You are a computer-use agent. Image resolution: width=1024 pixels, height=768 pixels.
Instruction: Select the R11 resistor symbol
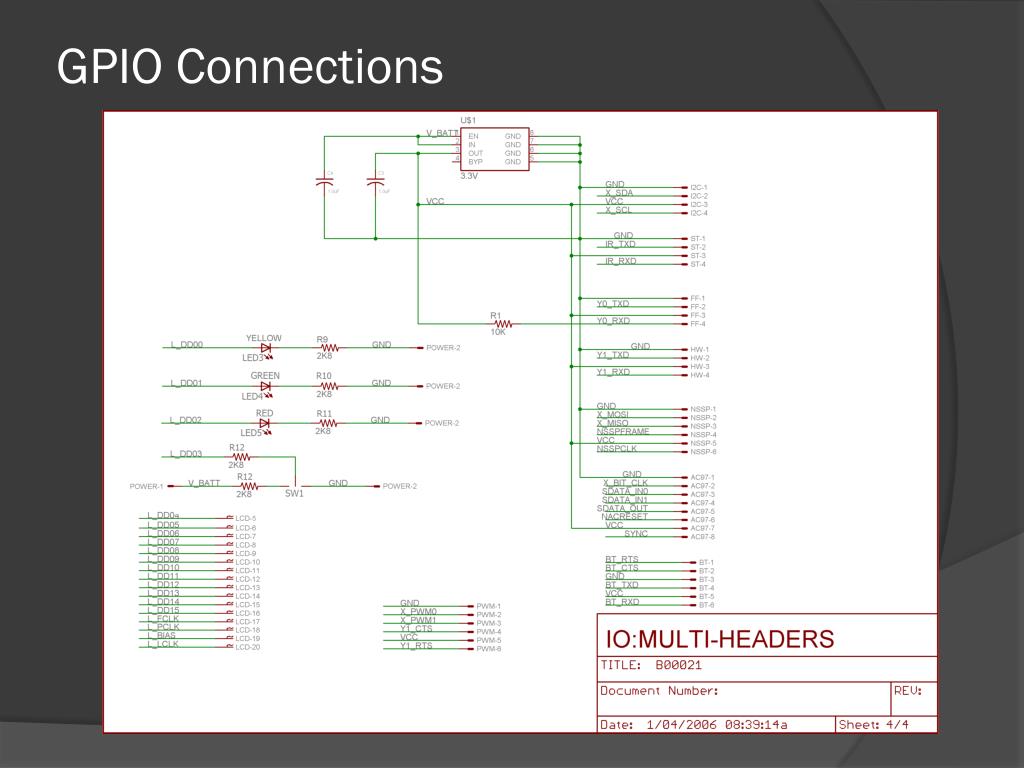(328, 423)
